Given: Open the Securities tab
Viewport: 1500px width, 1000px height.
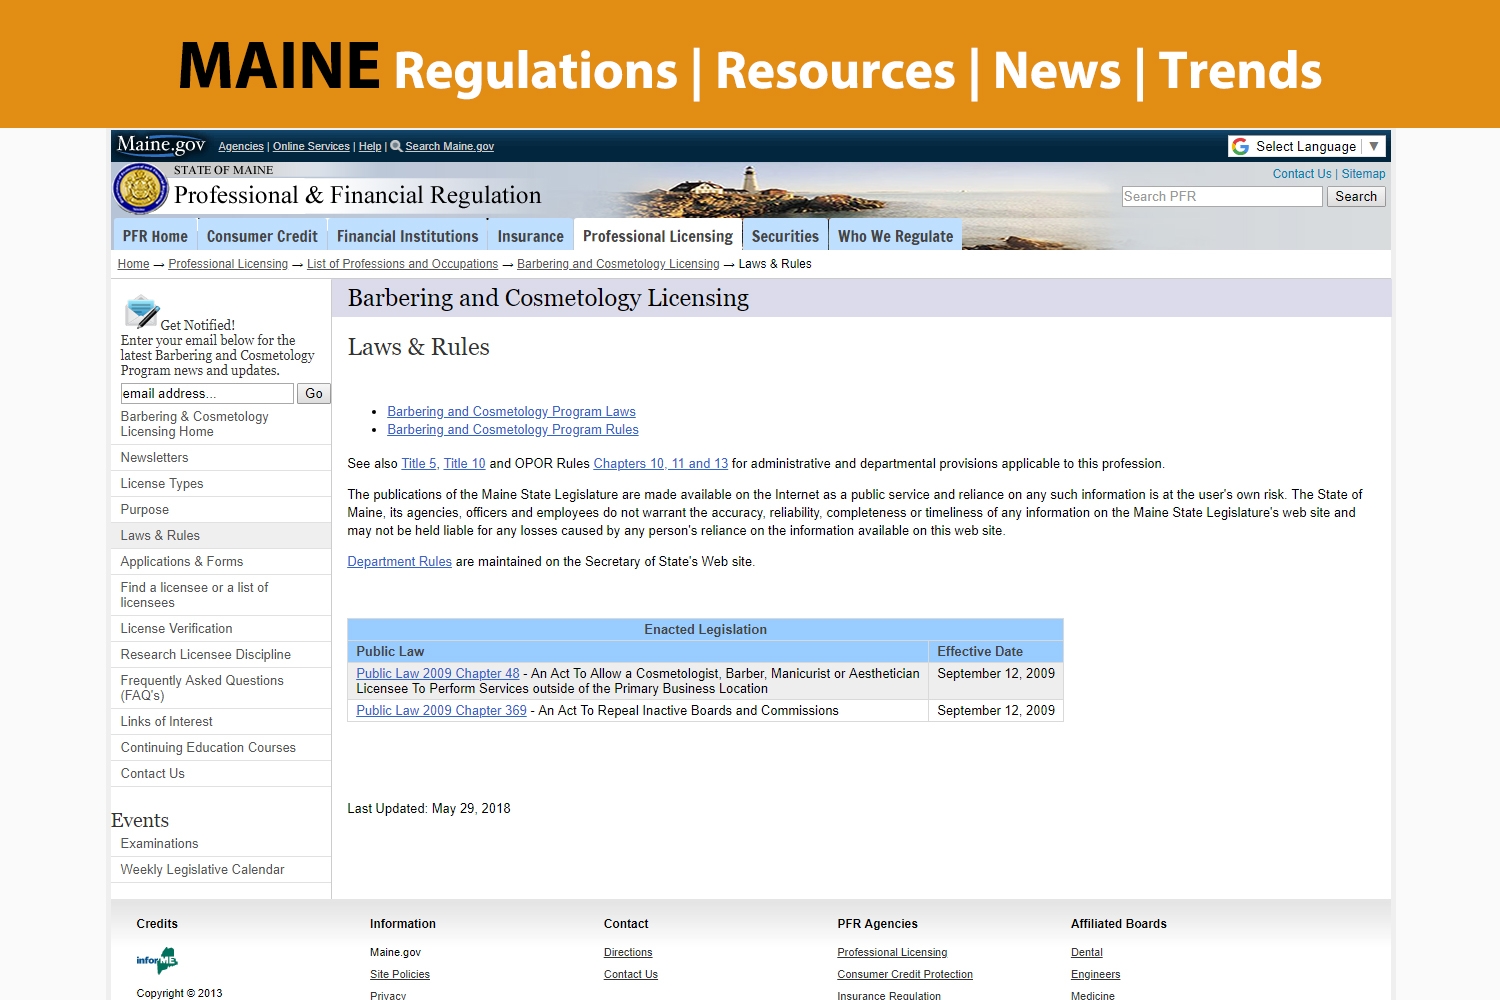Looking at the screenshot, I should point(785,236).
